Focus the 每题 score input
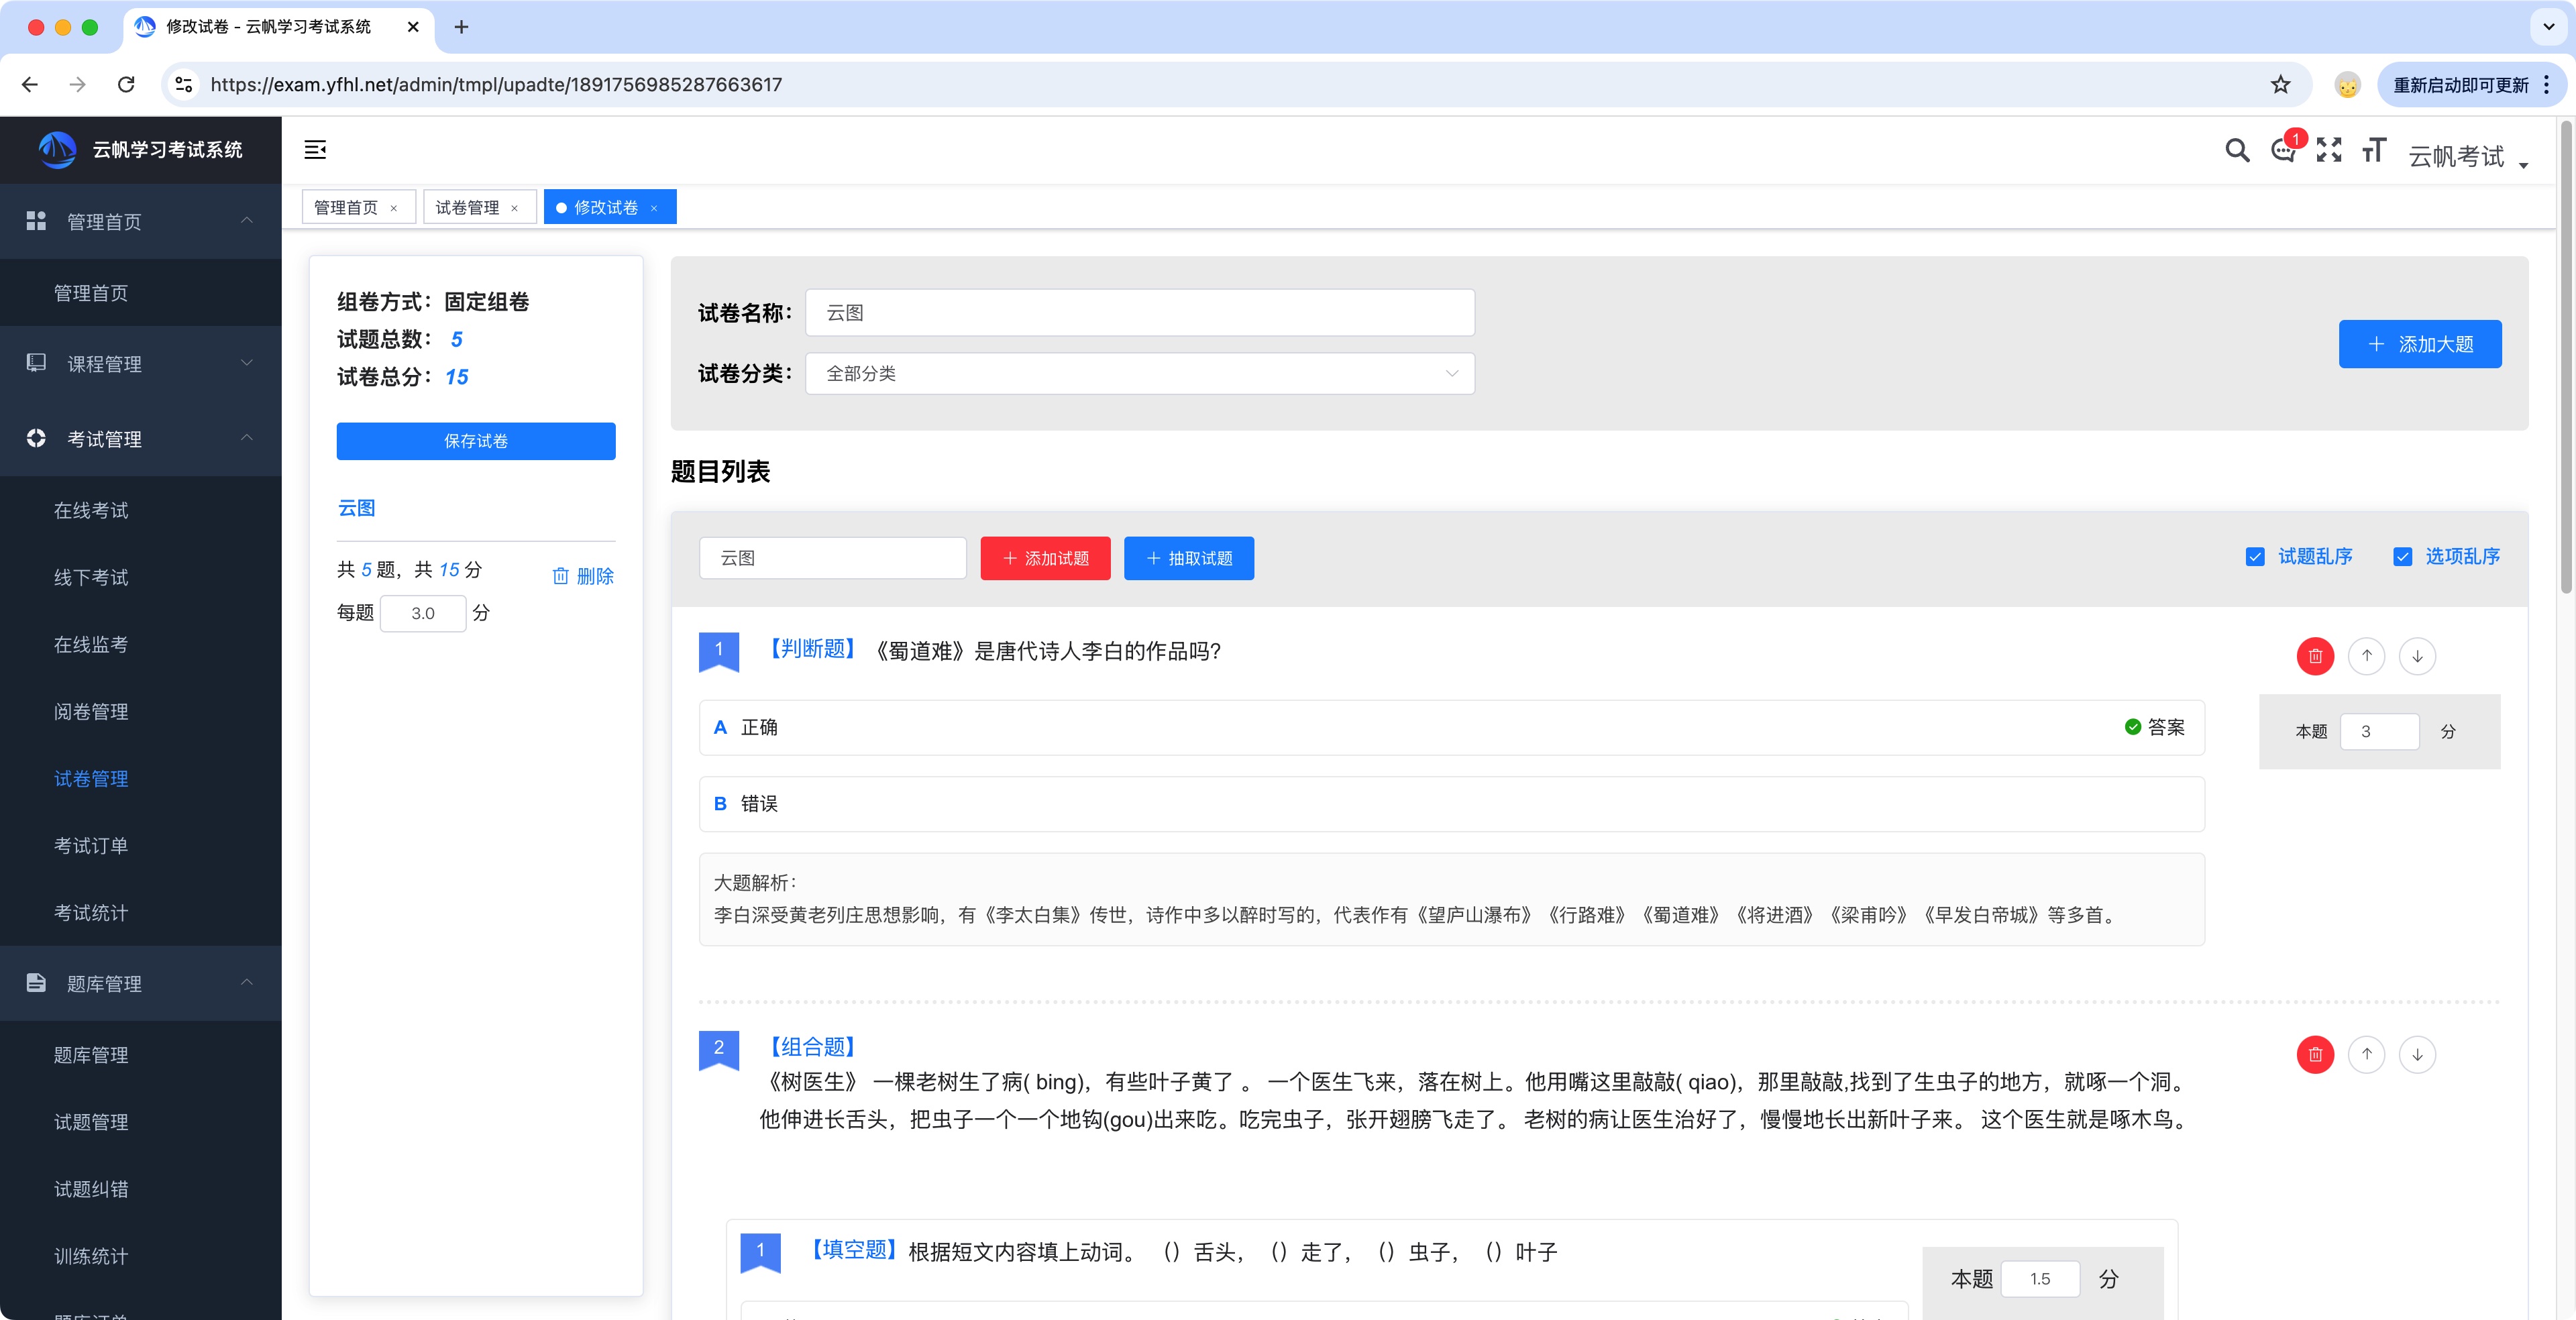 coord(423,613)
